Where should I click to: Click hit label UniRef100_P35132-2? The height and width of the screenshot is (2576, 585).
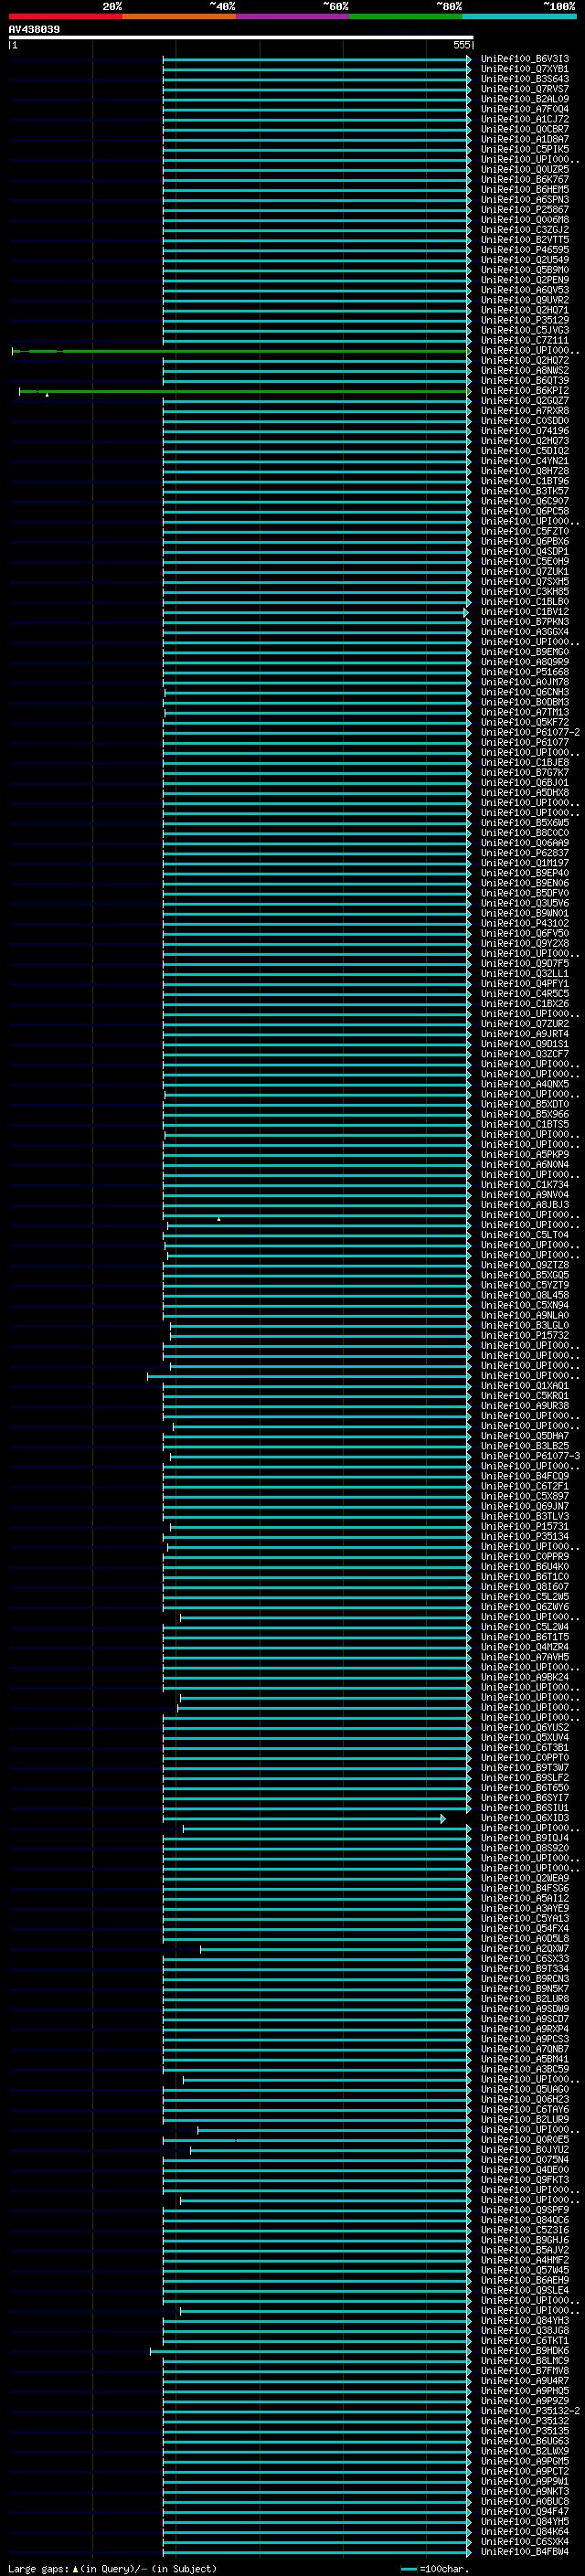coord(530,2410)
